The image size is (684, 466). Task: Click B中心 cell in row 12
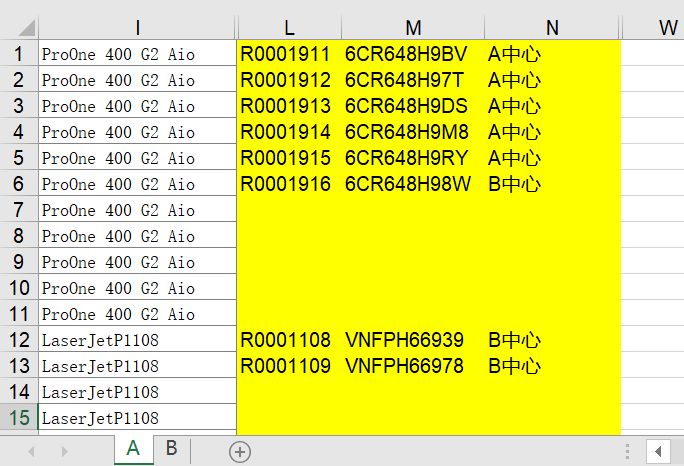click(x=552, y=339)
